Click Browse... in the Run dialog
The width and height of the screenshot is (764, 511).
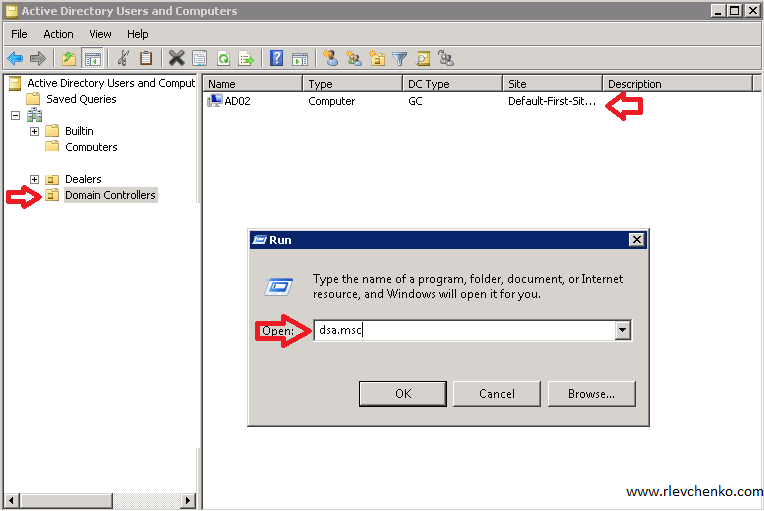click(592, 394)
